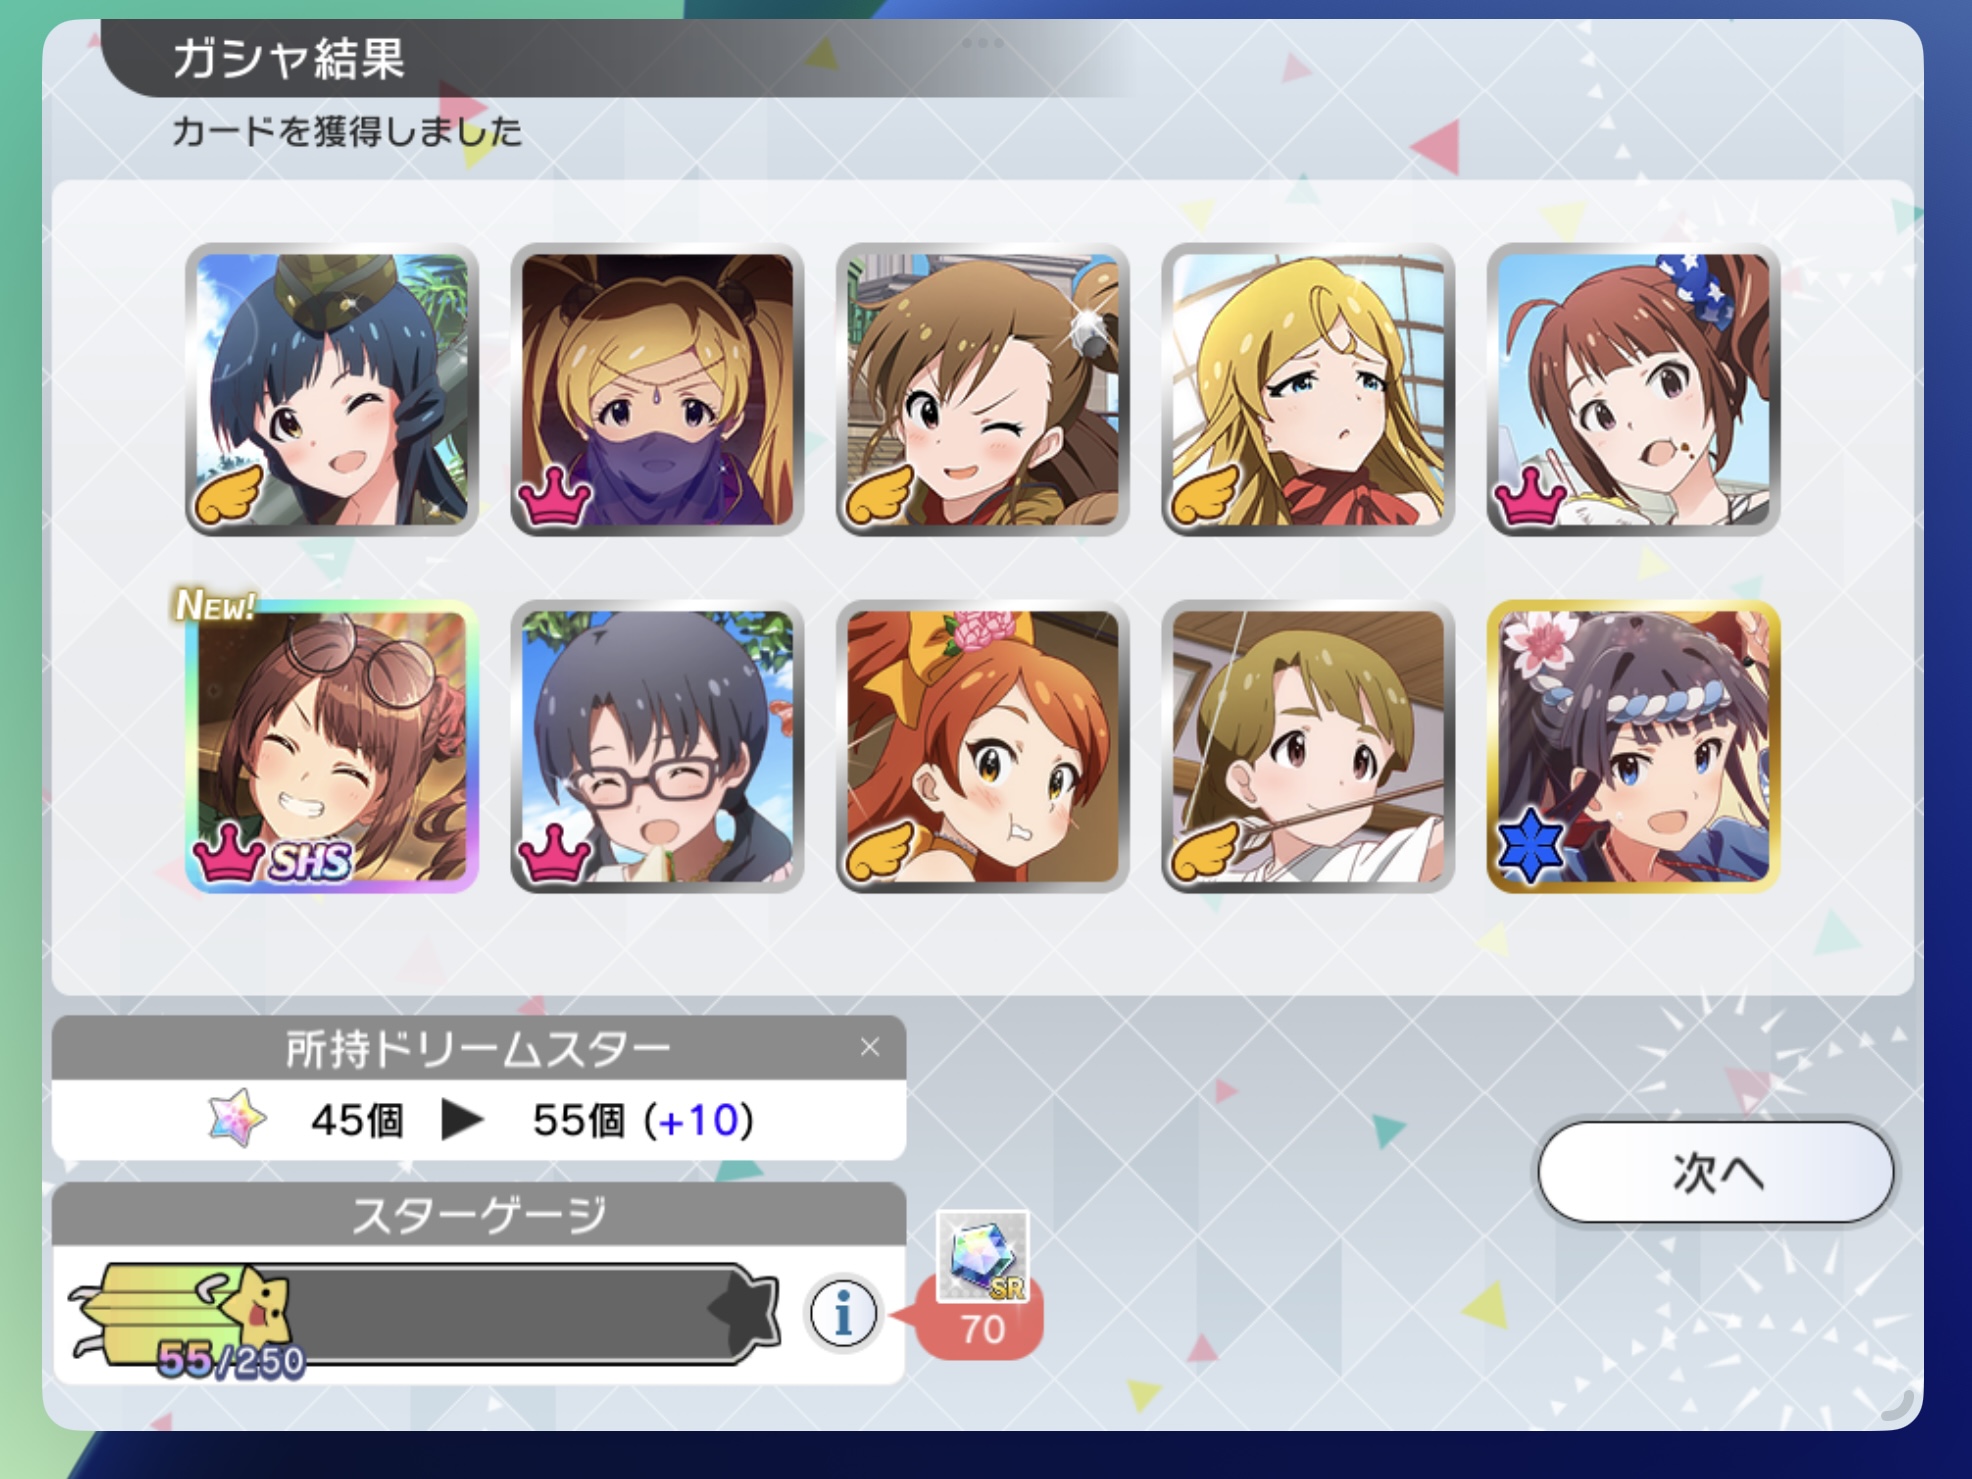
Task: Open the winking brown side-ponytail girl card
Action: [x=982, y=389]
